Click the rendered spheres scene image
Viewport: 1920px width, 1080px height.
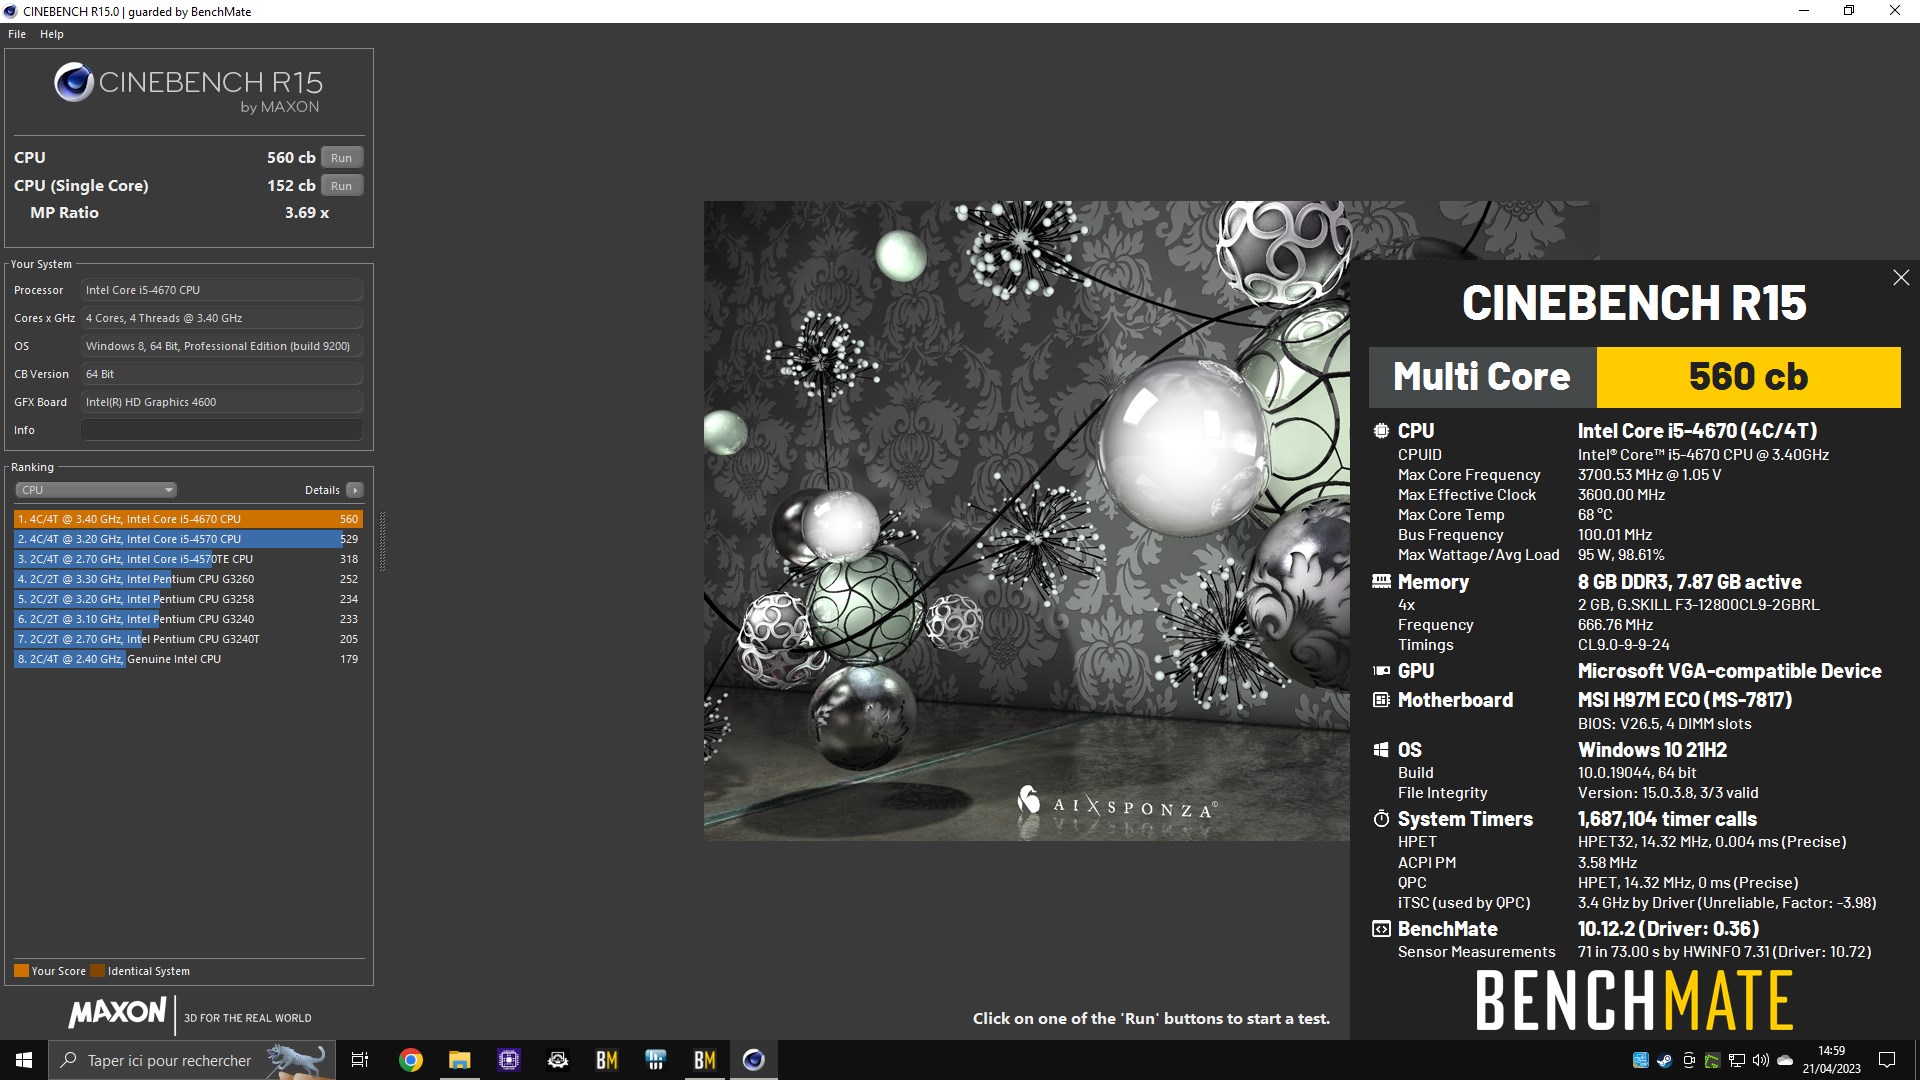point(1026,520)
